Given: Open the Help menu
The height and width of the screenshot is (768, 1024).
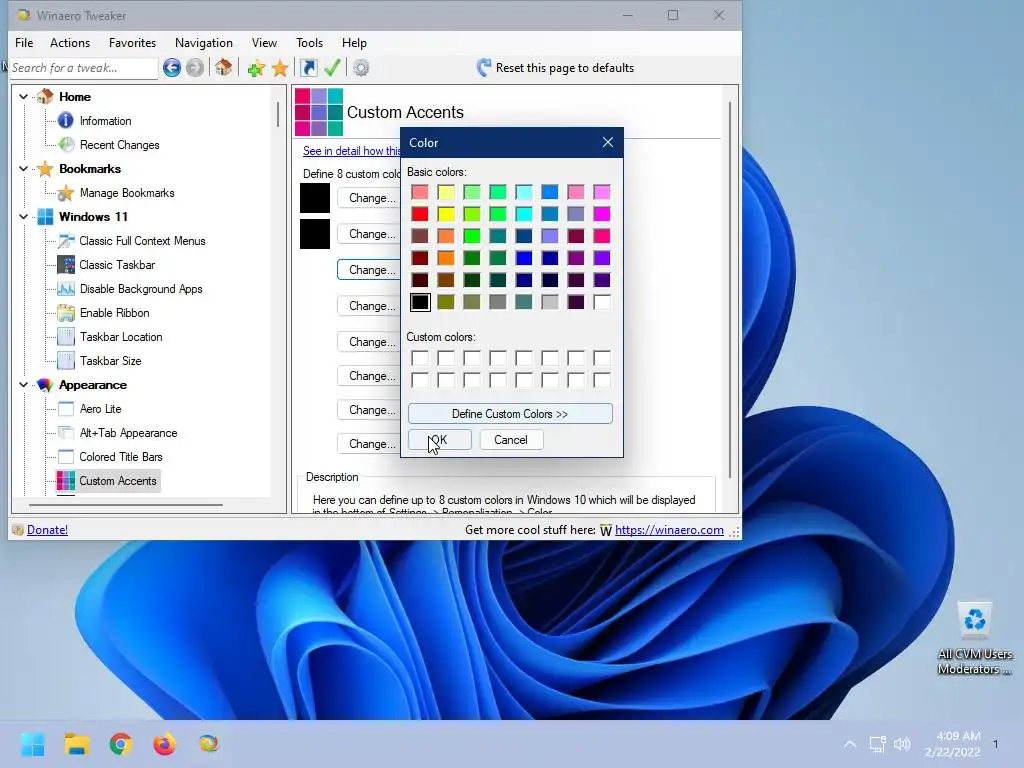Looking at the screenshot, I should pyautogui.click(x=354, y=42).
